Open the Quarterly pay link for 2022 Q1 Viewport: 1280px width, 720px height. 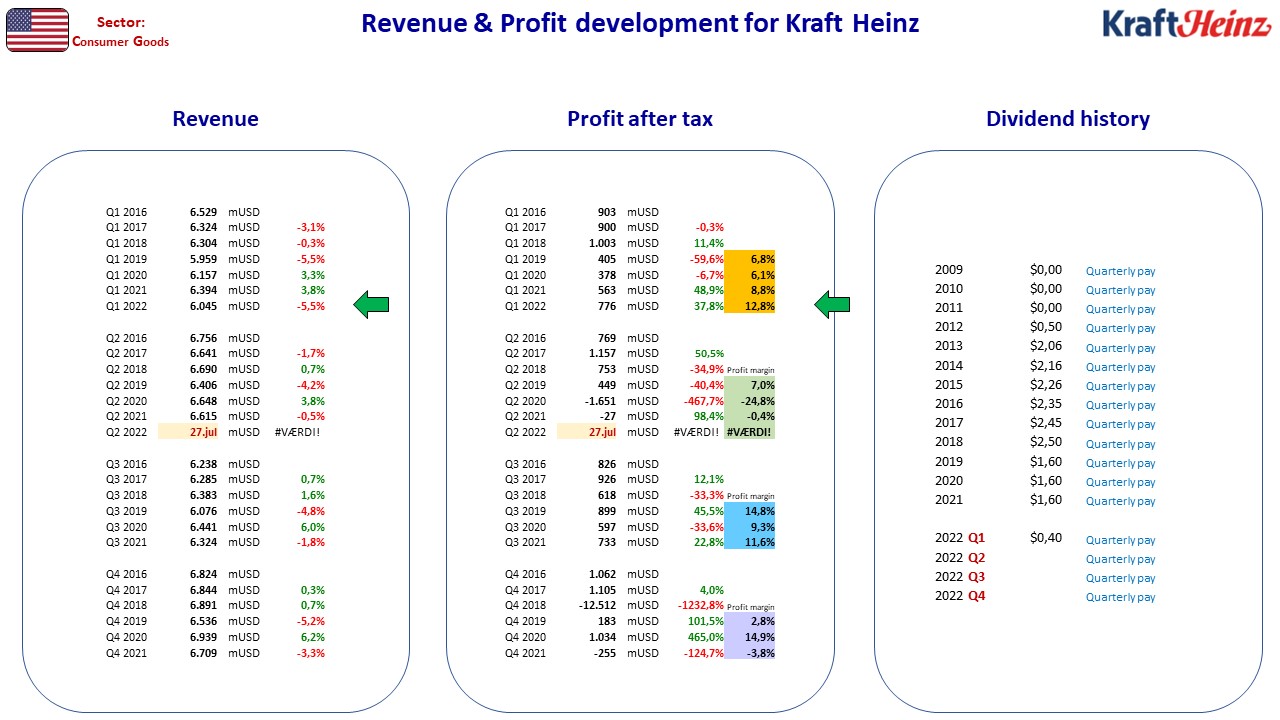(x=1120, y=540)
